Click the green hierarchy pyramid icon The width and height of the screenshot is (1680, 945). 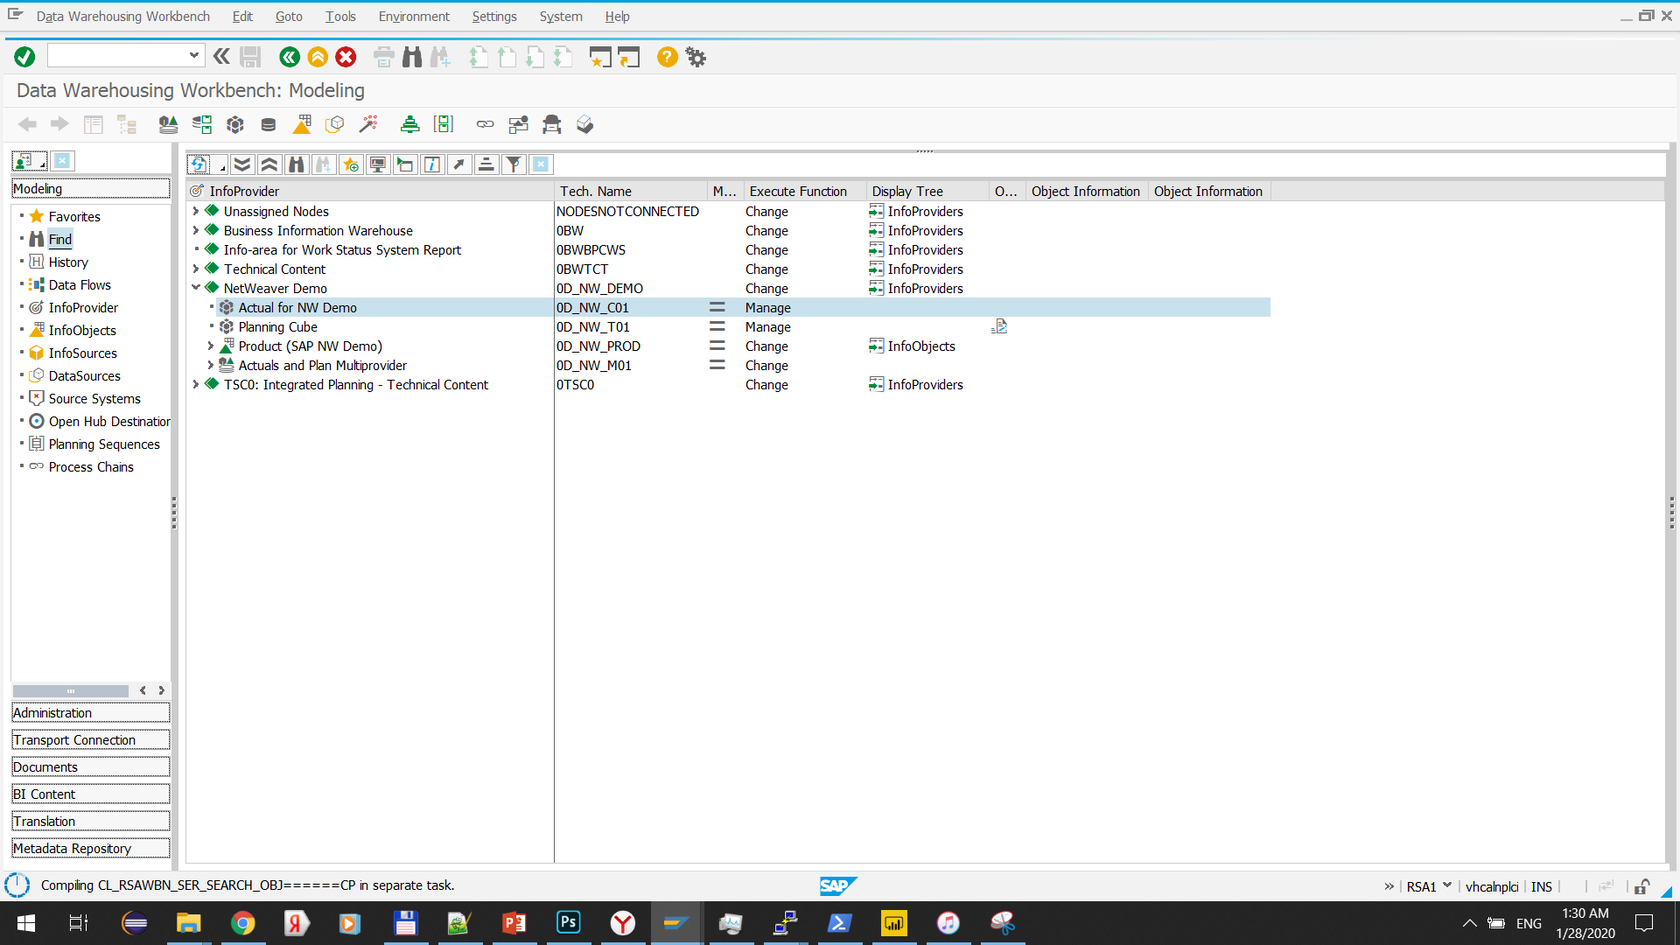(x=410, y=124)
